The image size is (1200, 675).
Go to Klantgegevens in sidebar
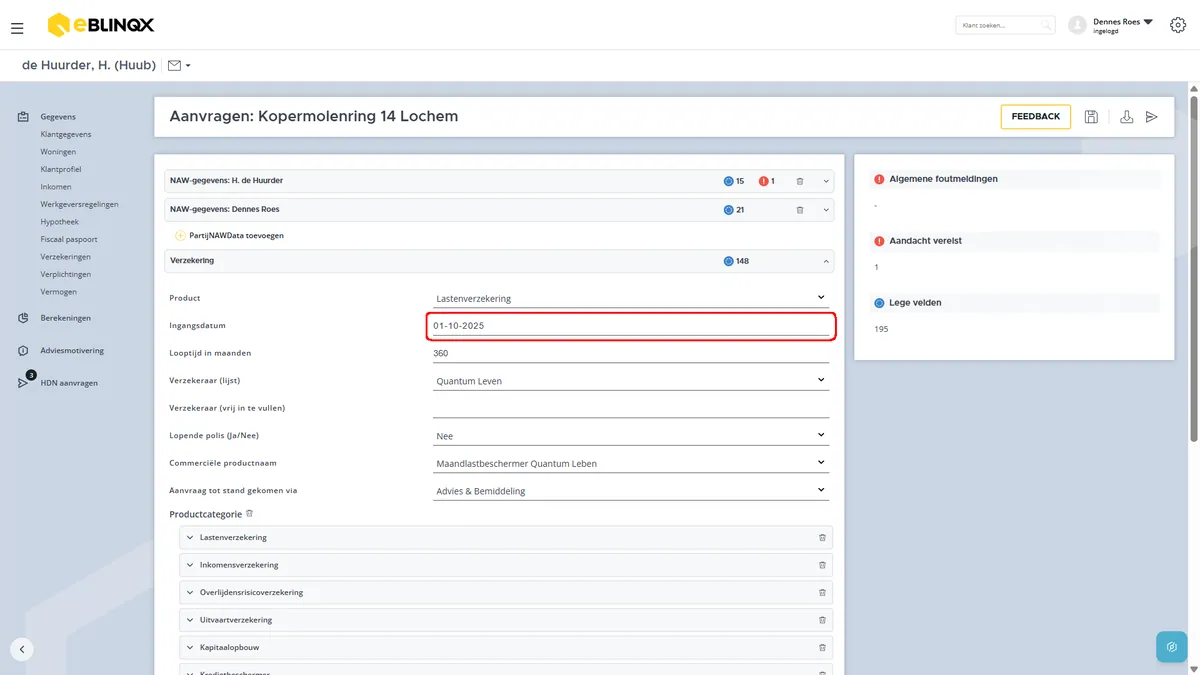(66, 134)
